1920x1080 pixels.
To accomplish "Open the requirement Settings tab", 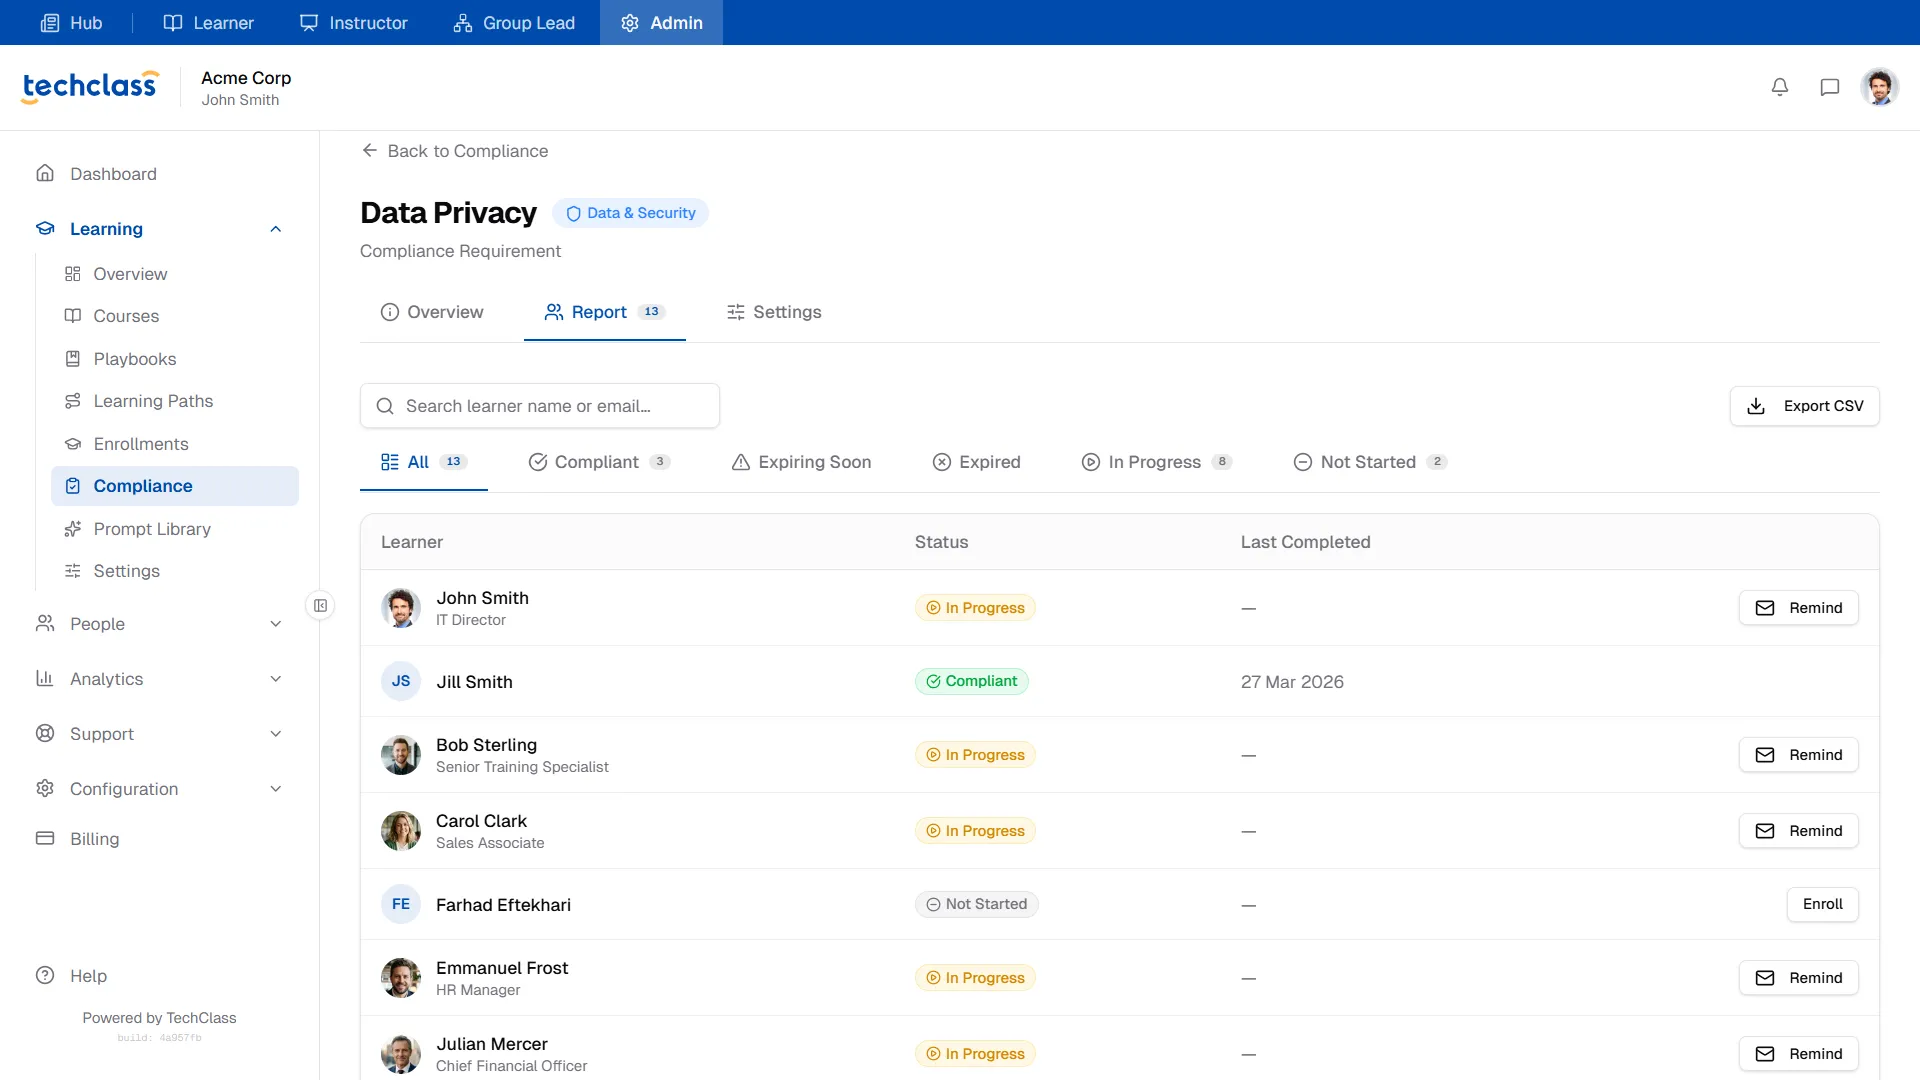I will [x=774, y=312].
